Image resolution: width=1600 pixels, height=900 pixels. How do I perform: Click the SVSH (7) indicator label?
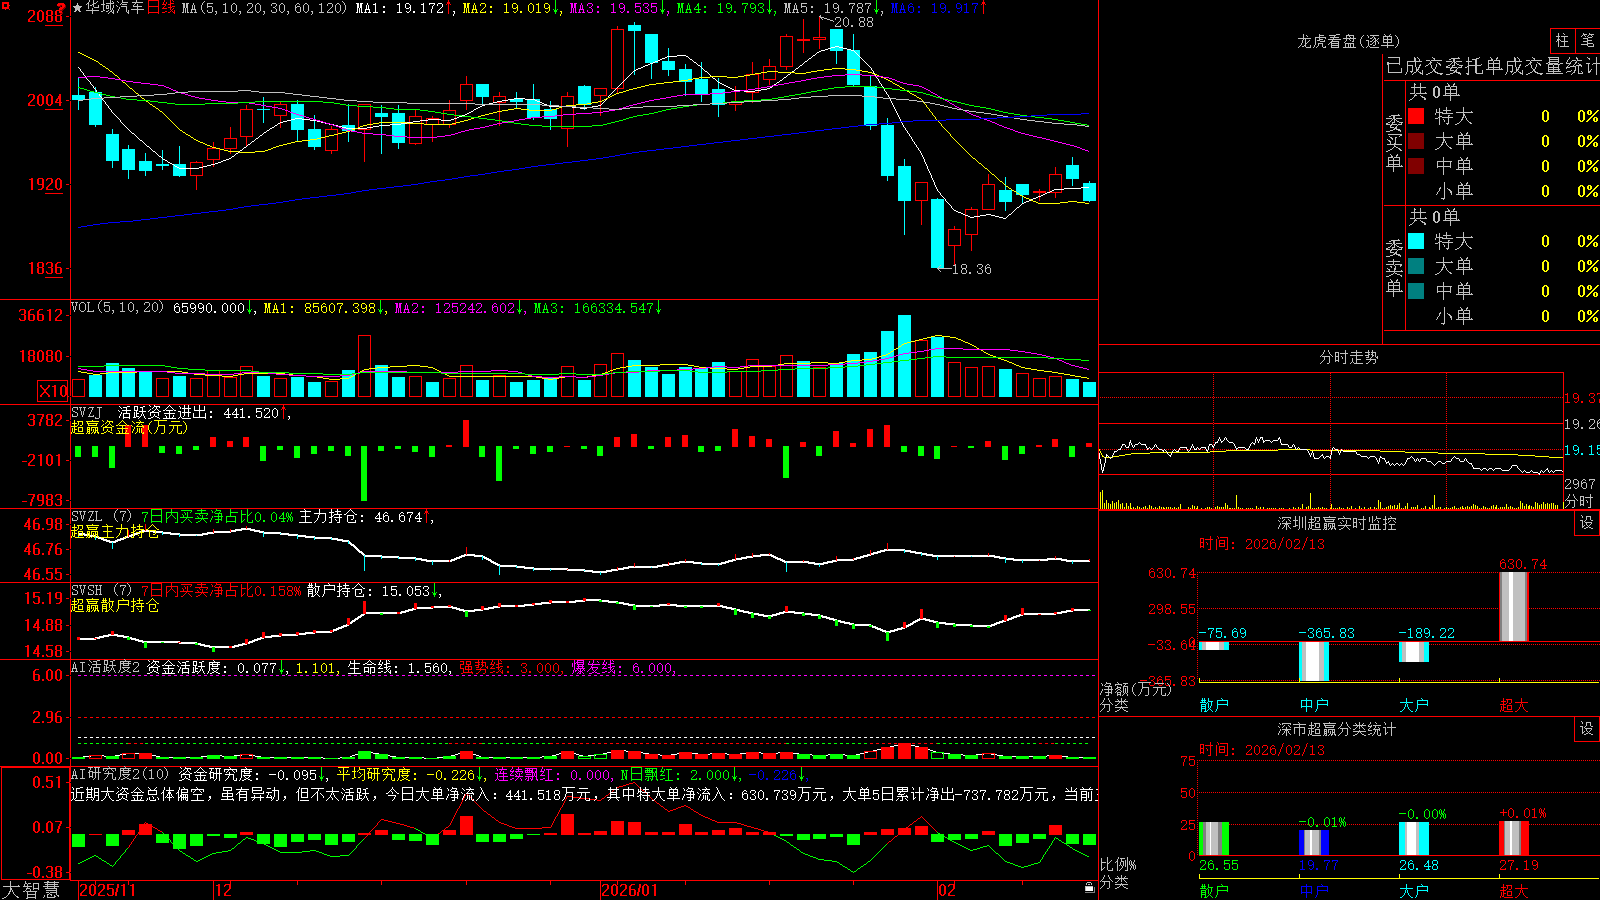(101, 591)
